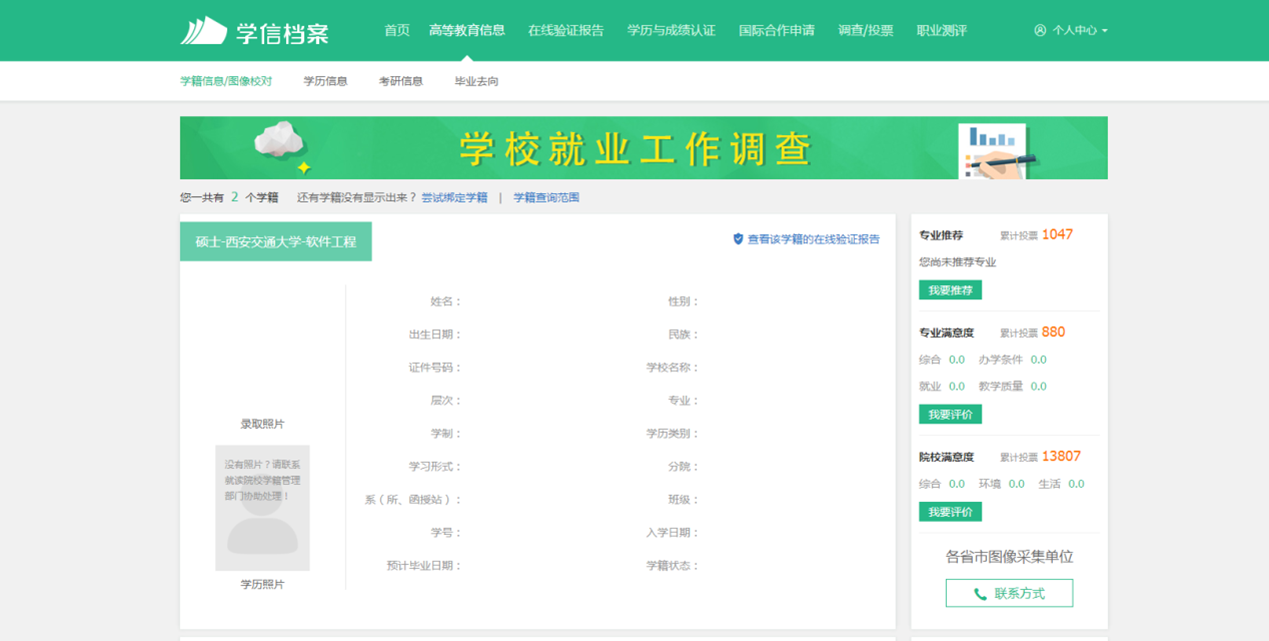The height and width of the screenshot is (641, 1269).
Task: Open 在线验证报告 navigation item
Action: pyautogui.click(x=566, y=31)
